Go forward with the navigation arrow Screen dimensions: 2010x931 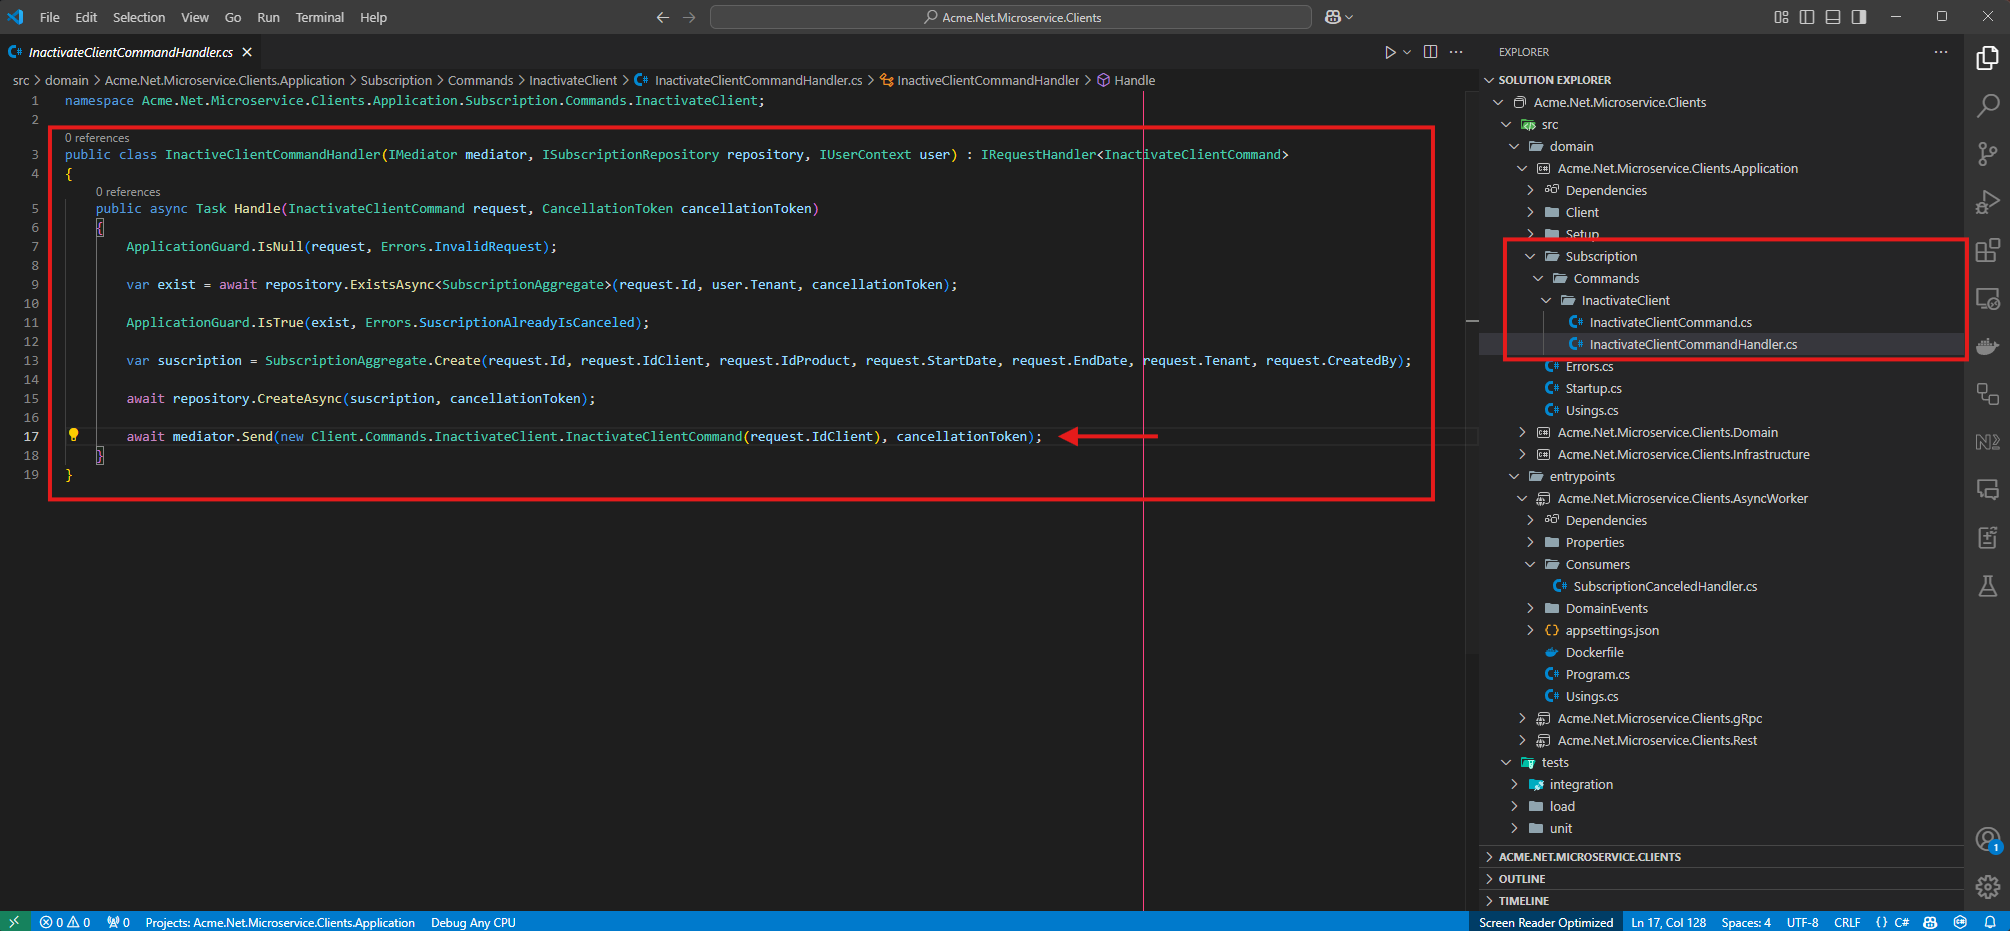[689, 17]
